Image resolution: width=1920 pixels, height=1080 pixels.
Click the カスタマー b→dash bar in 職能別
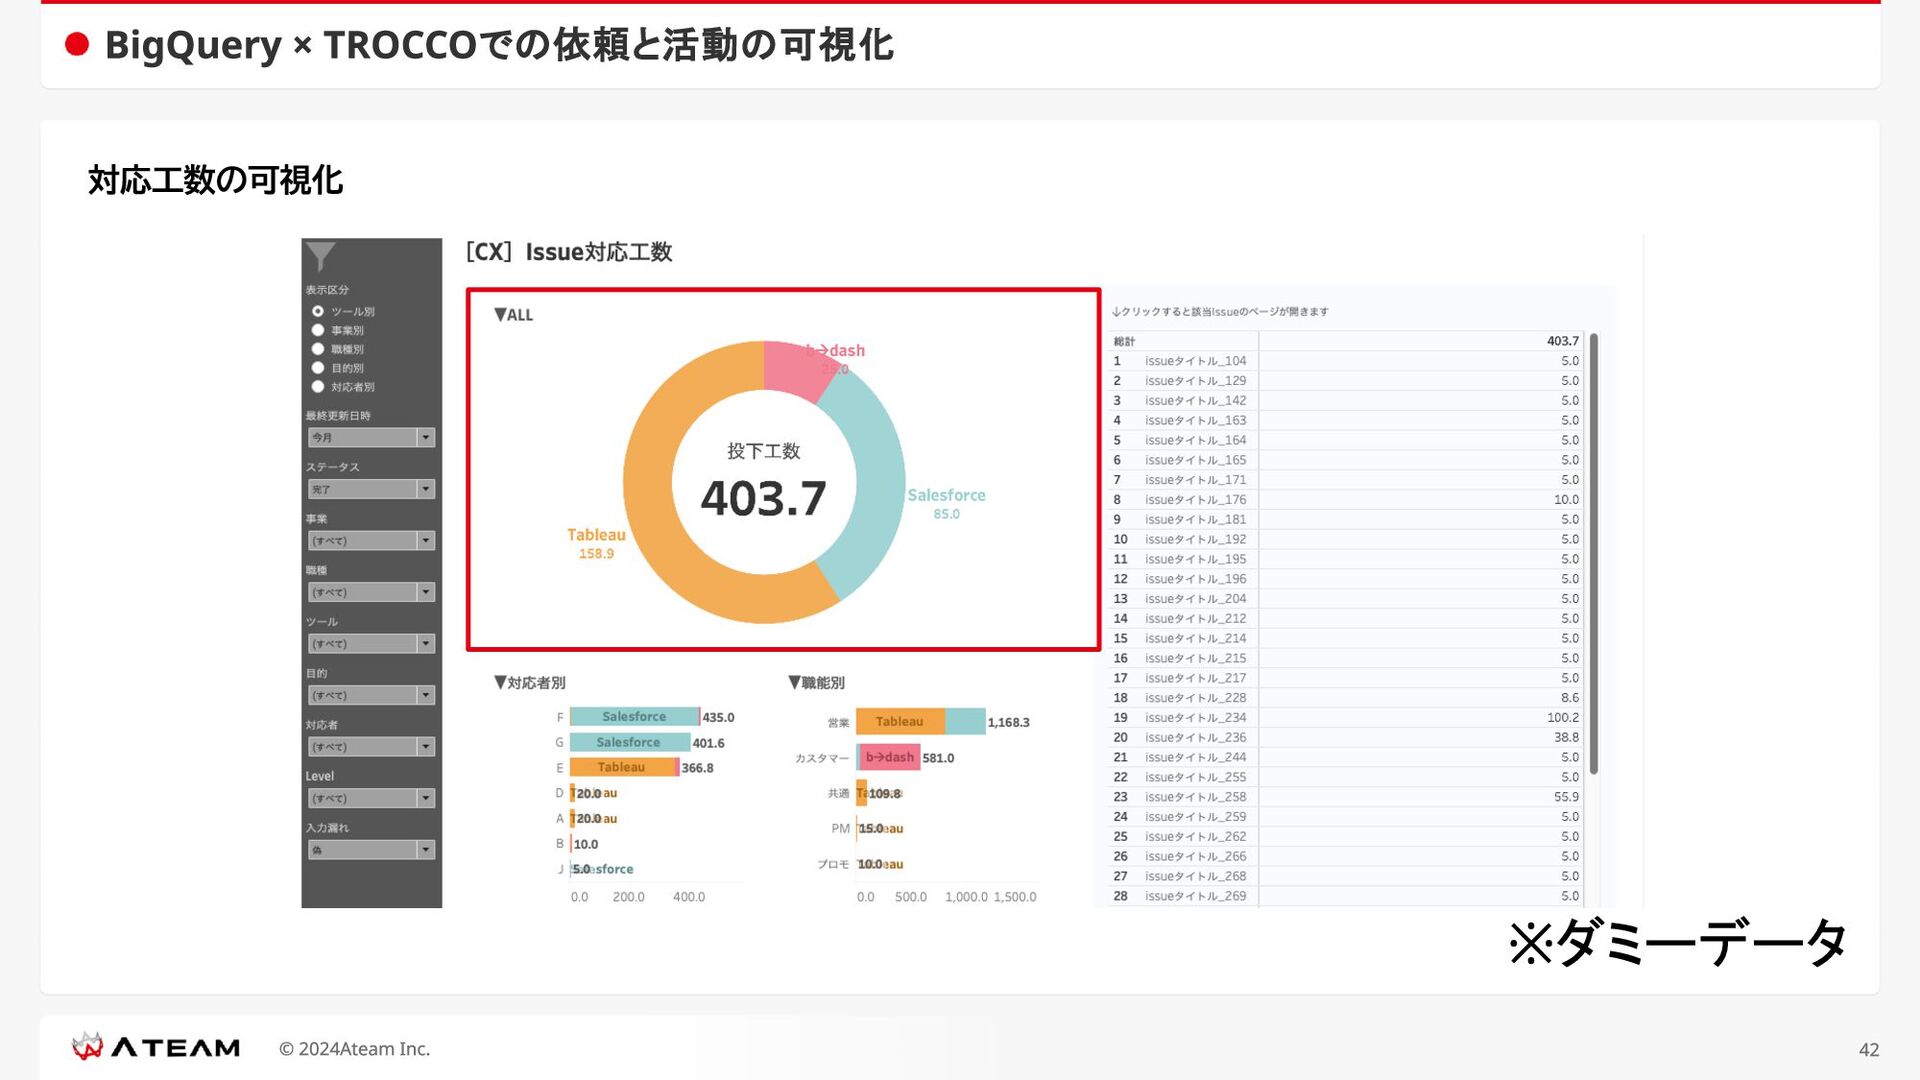pos(888,758)
